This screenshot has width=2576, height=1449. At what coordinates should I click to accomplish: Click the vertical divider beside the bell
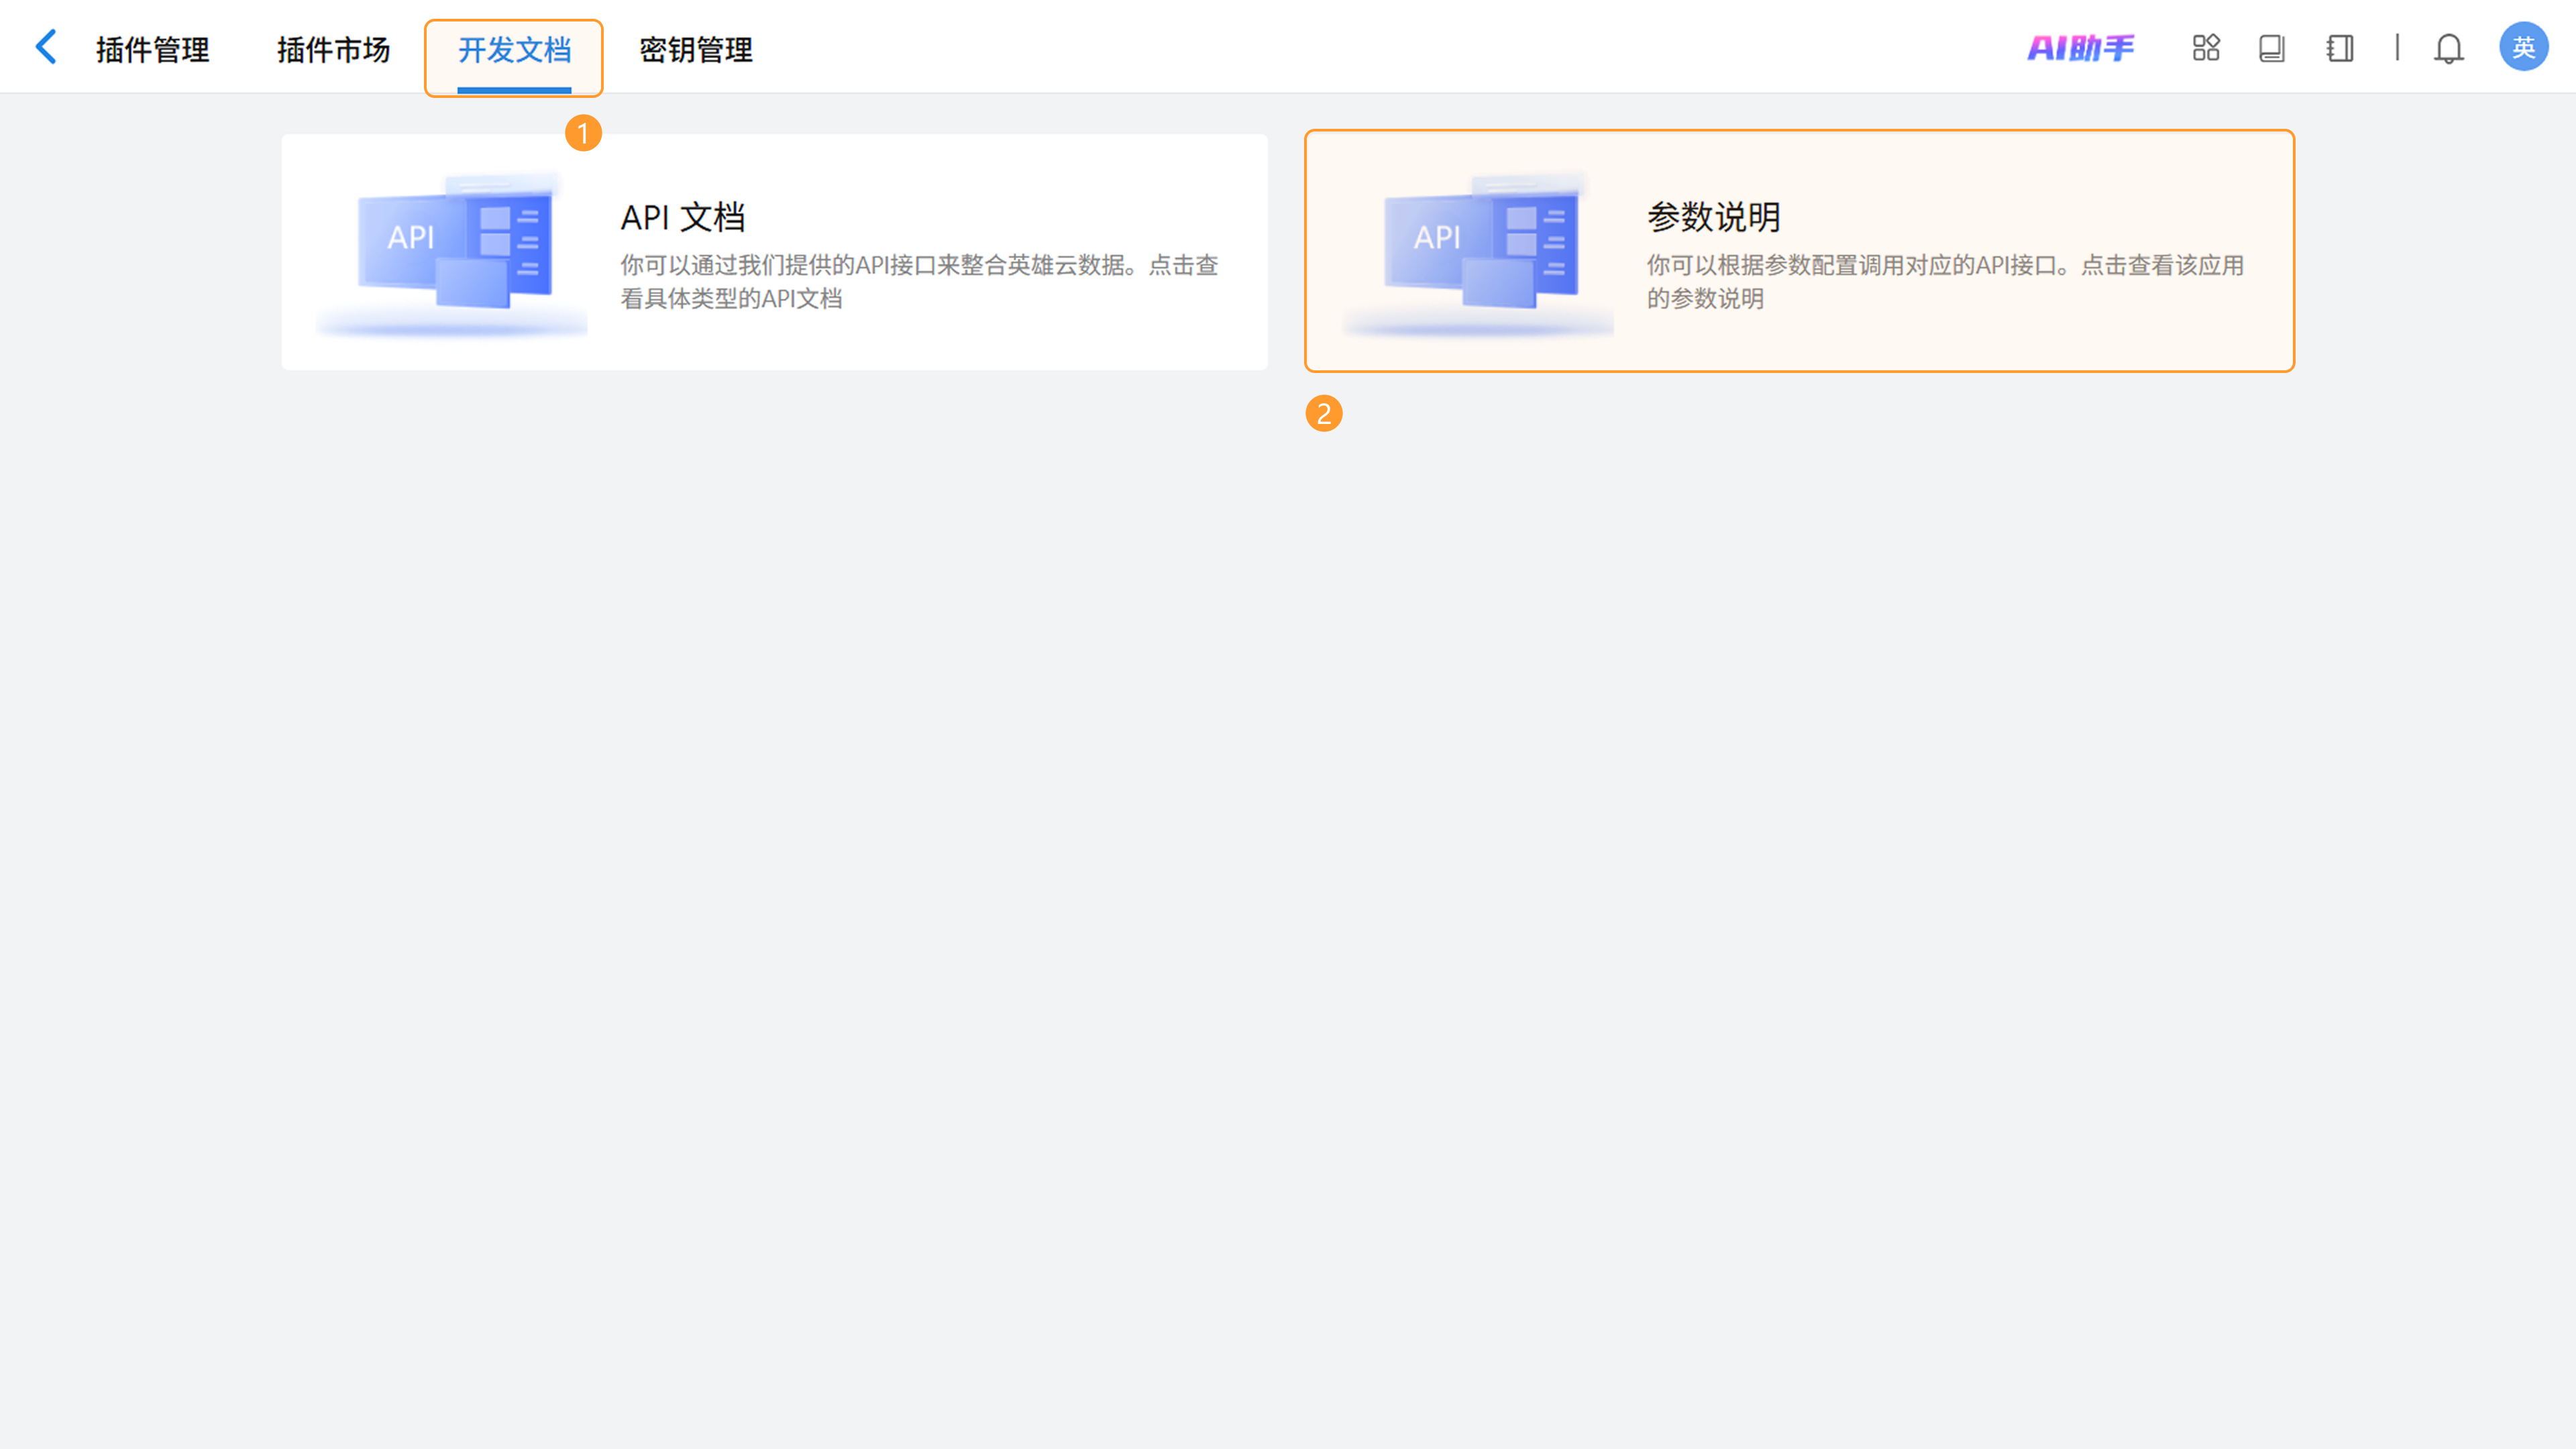pos(2397,48)
